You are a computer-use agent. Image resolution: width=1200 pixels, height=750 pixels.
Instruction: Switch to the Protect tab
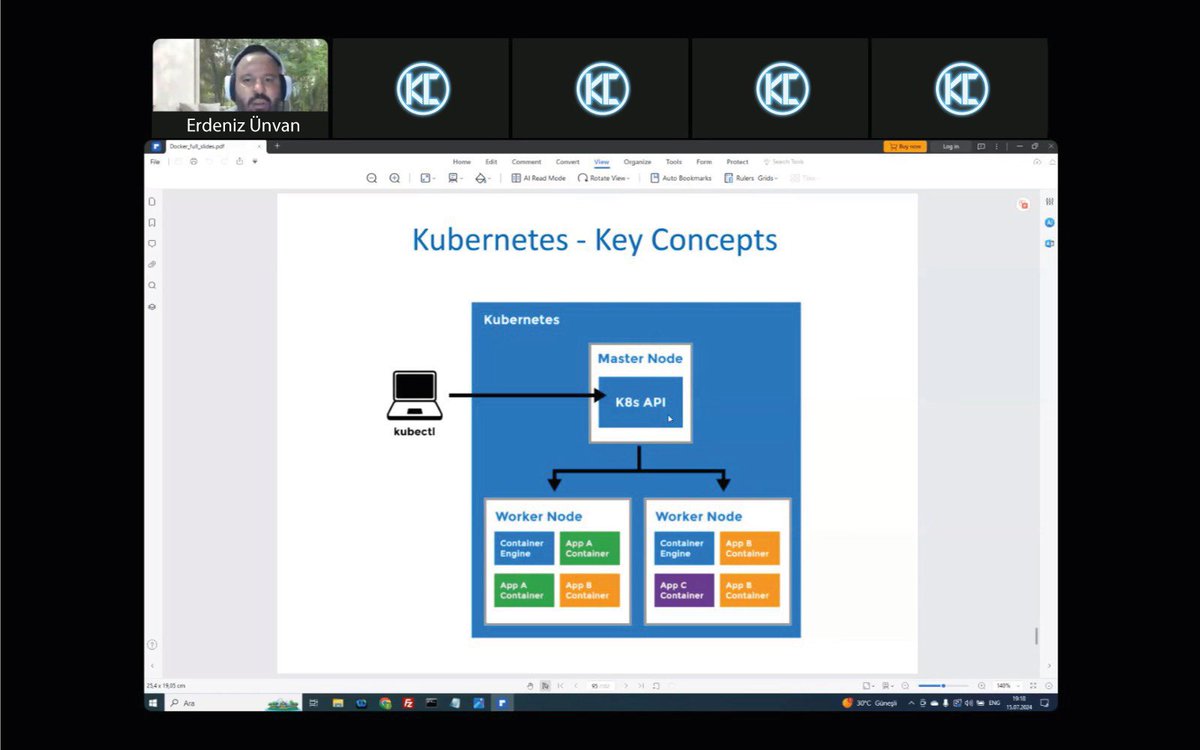(737, 161)
